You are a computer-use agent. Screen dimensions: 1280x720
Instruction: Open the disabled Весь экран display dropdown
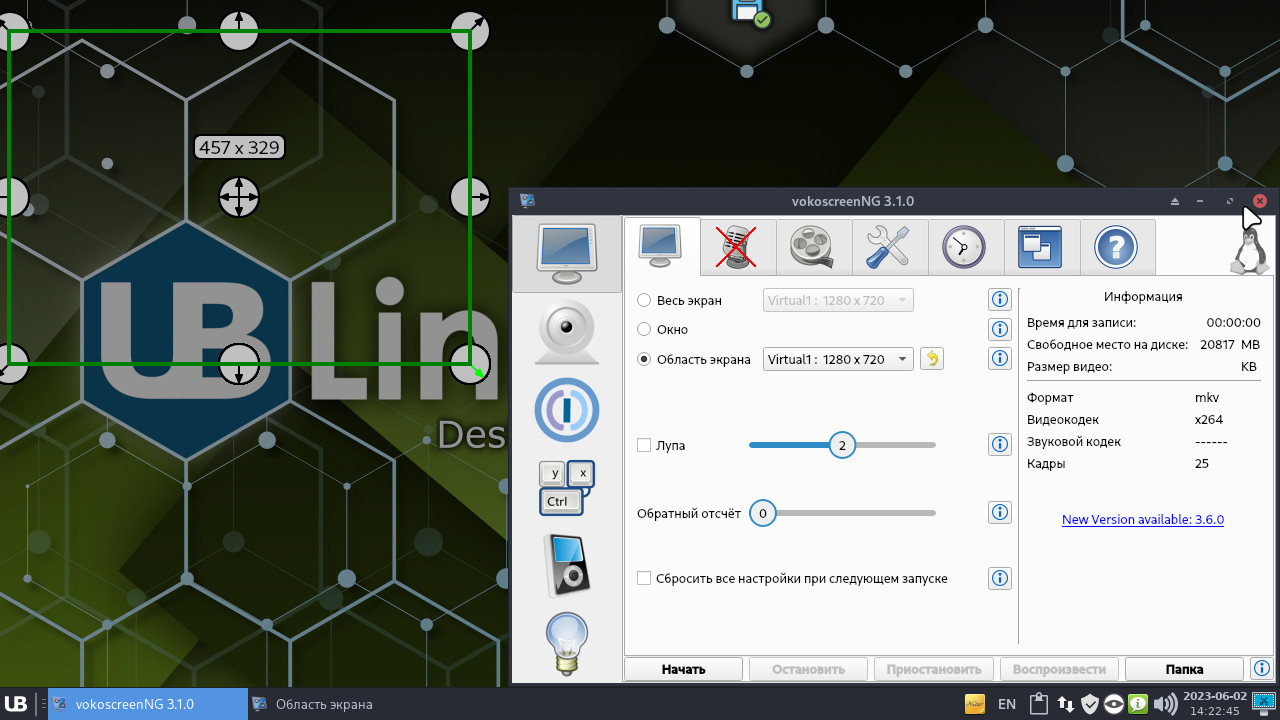[x=838, y=300]
